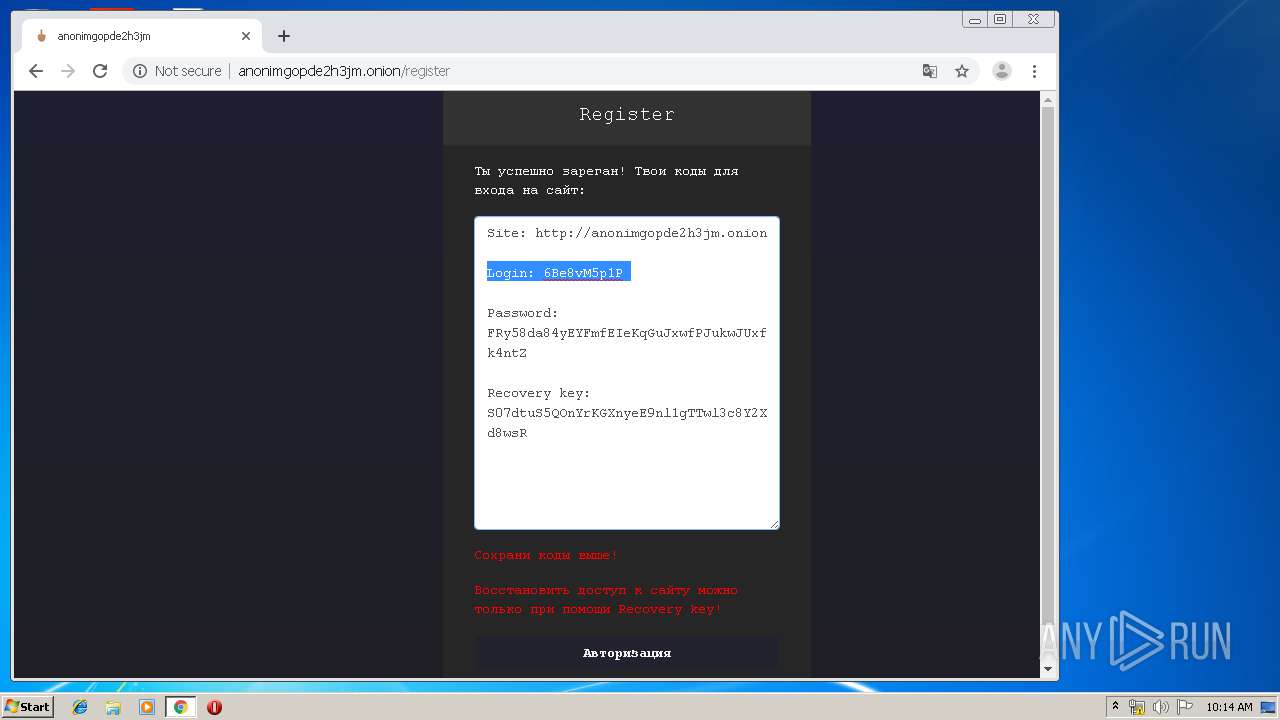Show hidden system tray icons
This screenshot has height=720, width=1280.
point(1116,707)
